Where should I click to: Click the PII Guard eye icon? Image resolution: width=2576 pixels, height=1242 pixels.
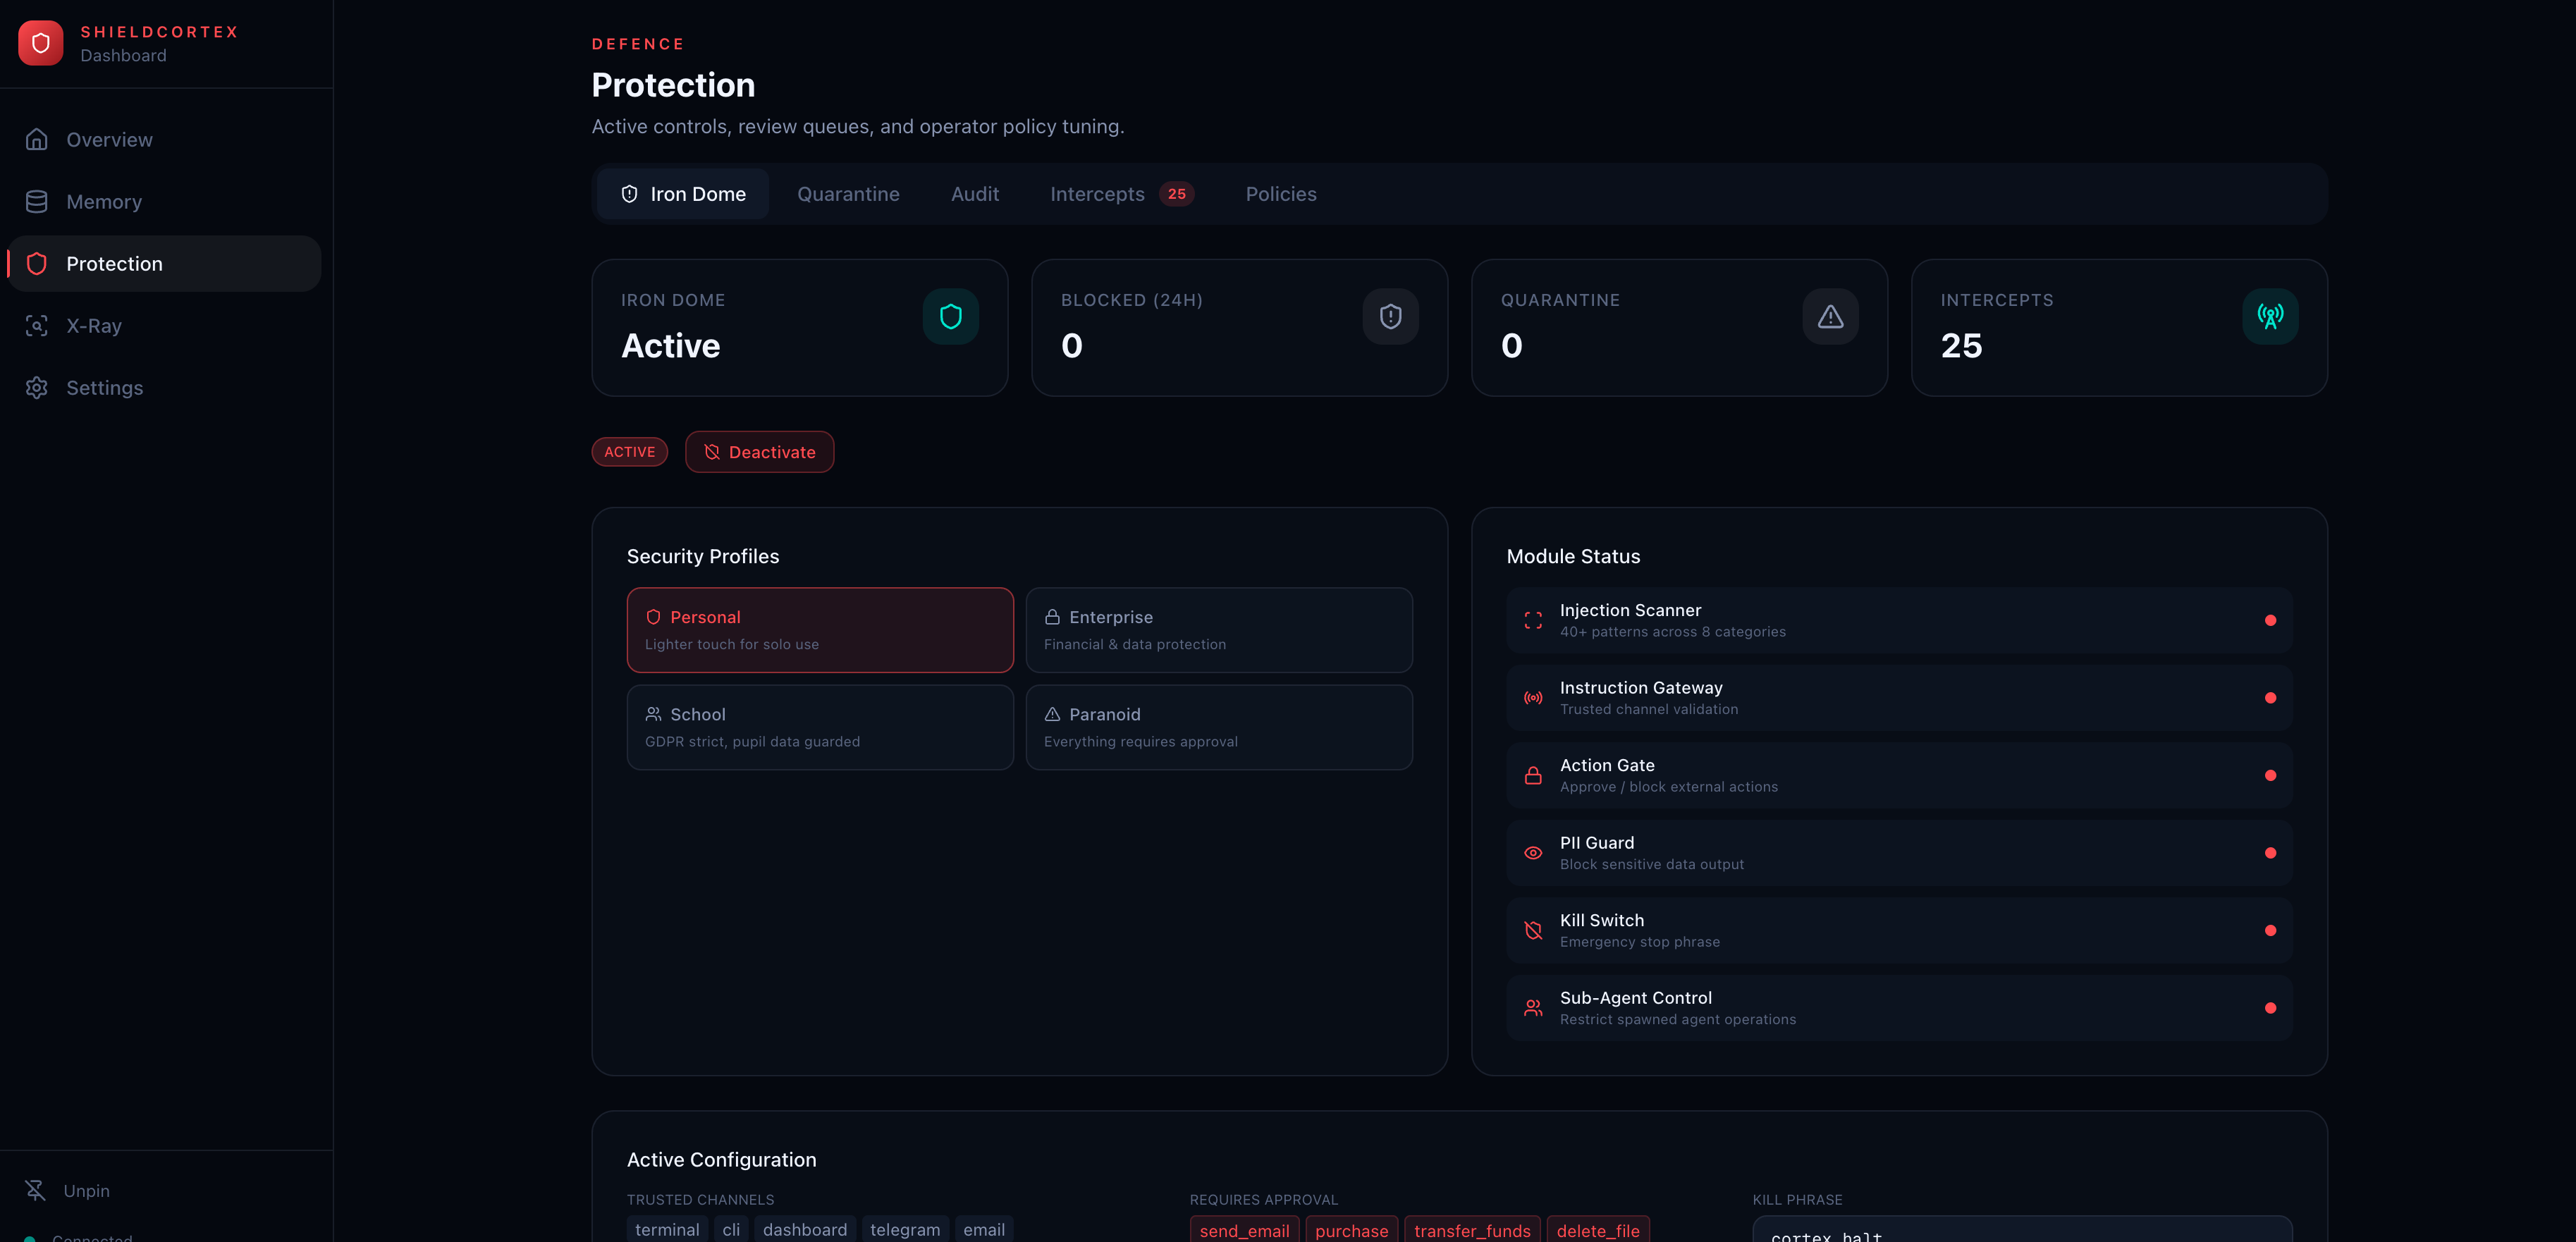pos(1533,853)
